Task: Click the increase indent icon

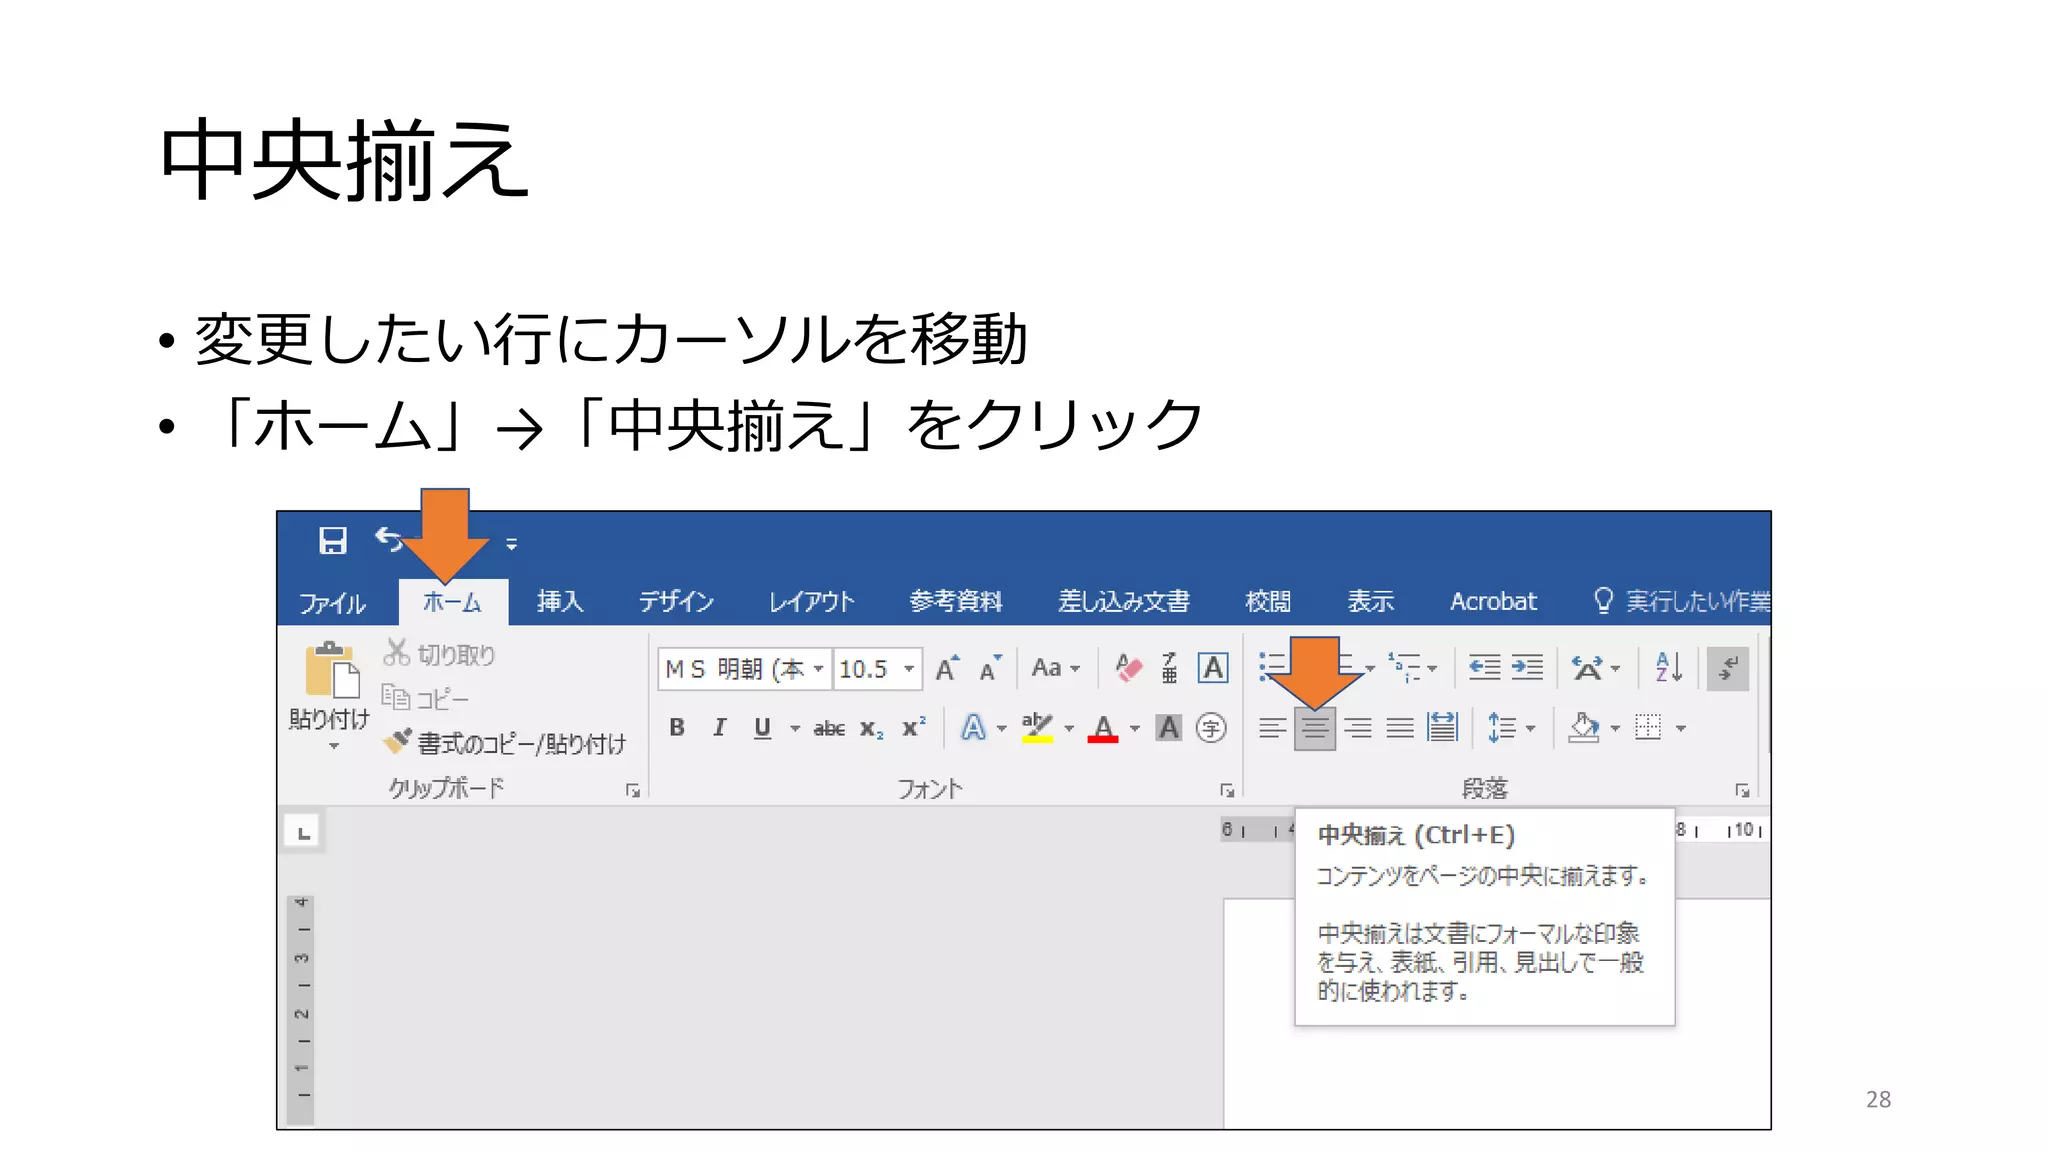Action: (1527, 667)
